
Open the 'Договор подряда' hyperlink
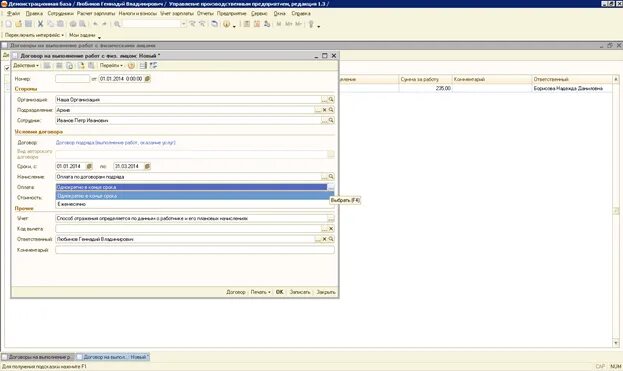[x=116, y=142]
